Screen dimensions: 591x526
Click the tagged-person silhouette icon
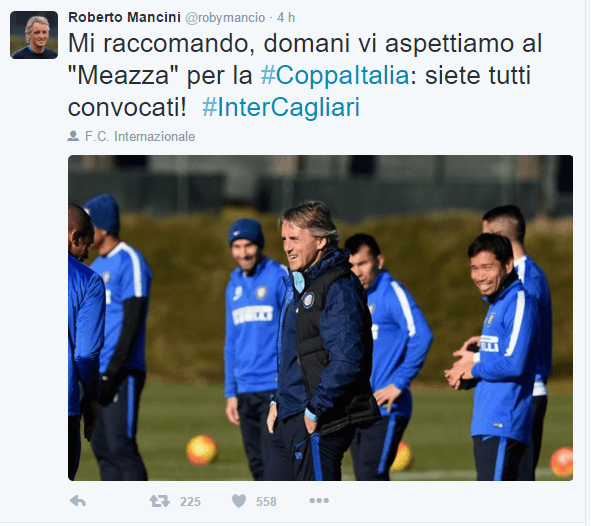pyautogui.click(x=73, y=136)
